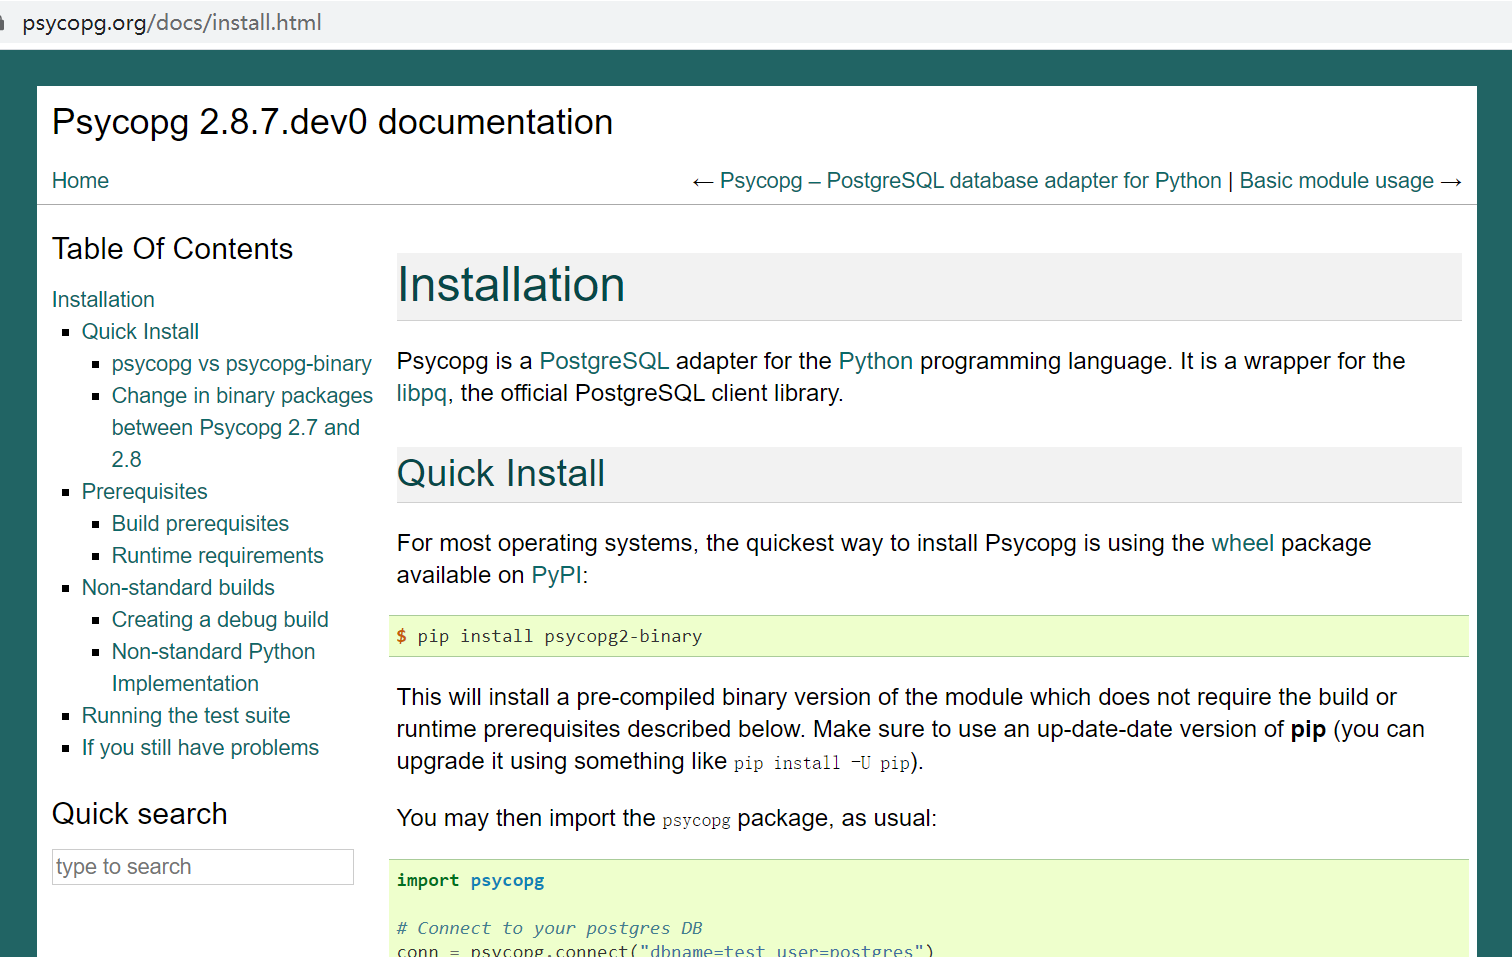Screen dimensions: 1512x957
Task: Open Creating a debug build link
Action: pyautogui.click(x=220, y=620)
